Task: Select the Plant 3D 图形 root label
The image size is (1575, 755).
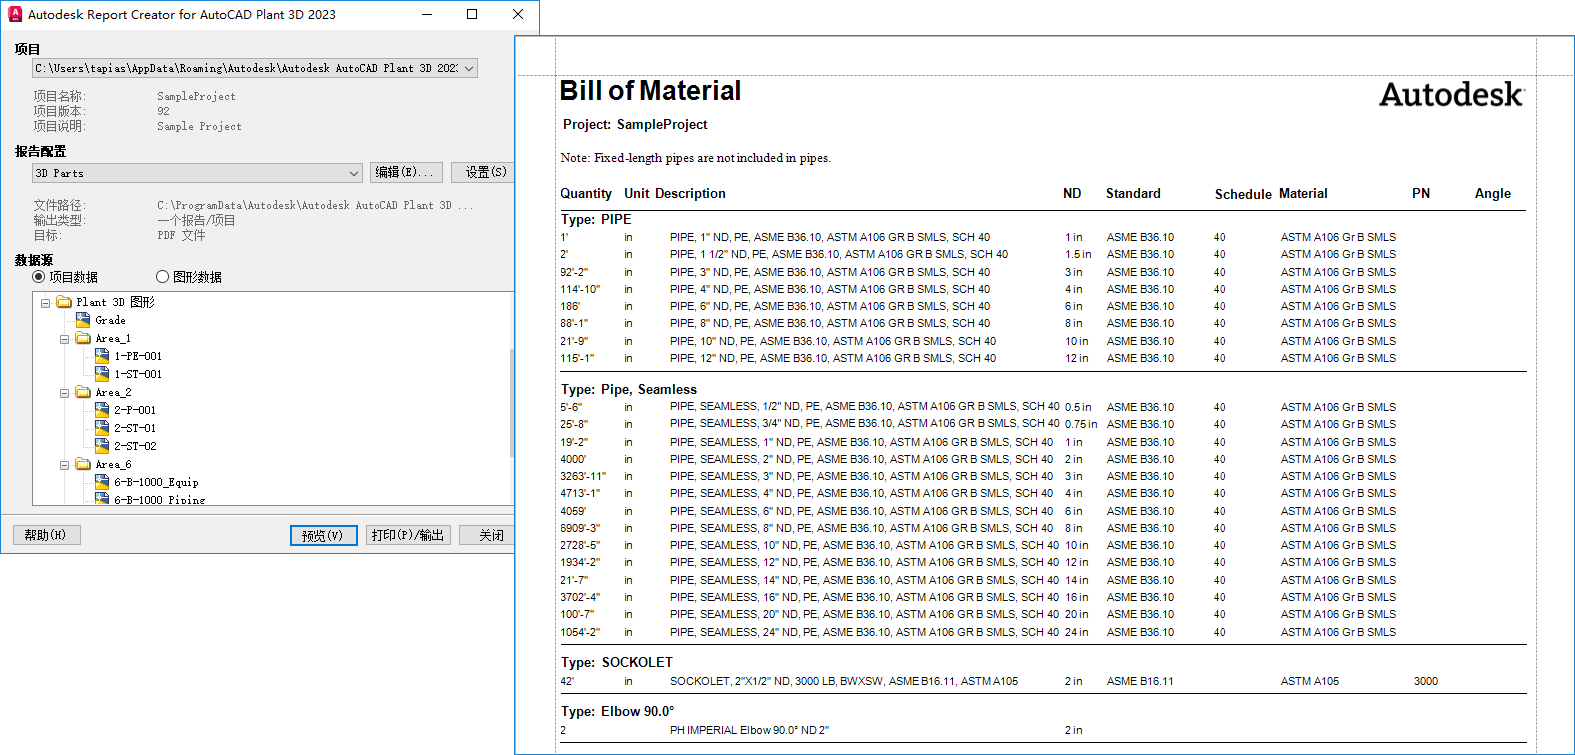Action: pos(115,302)
